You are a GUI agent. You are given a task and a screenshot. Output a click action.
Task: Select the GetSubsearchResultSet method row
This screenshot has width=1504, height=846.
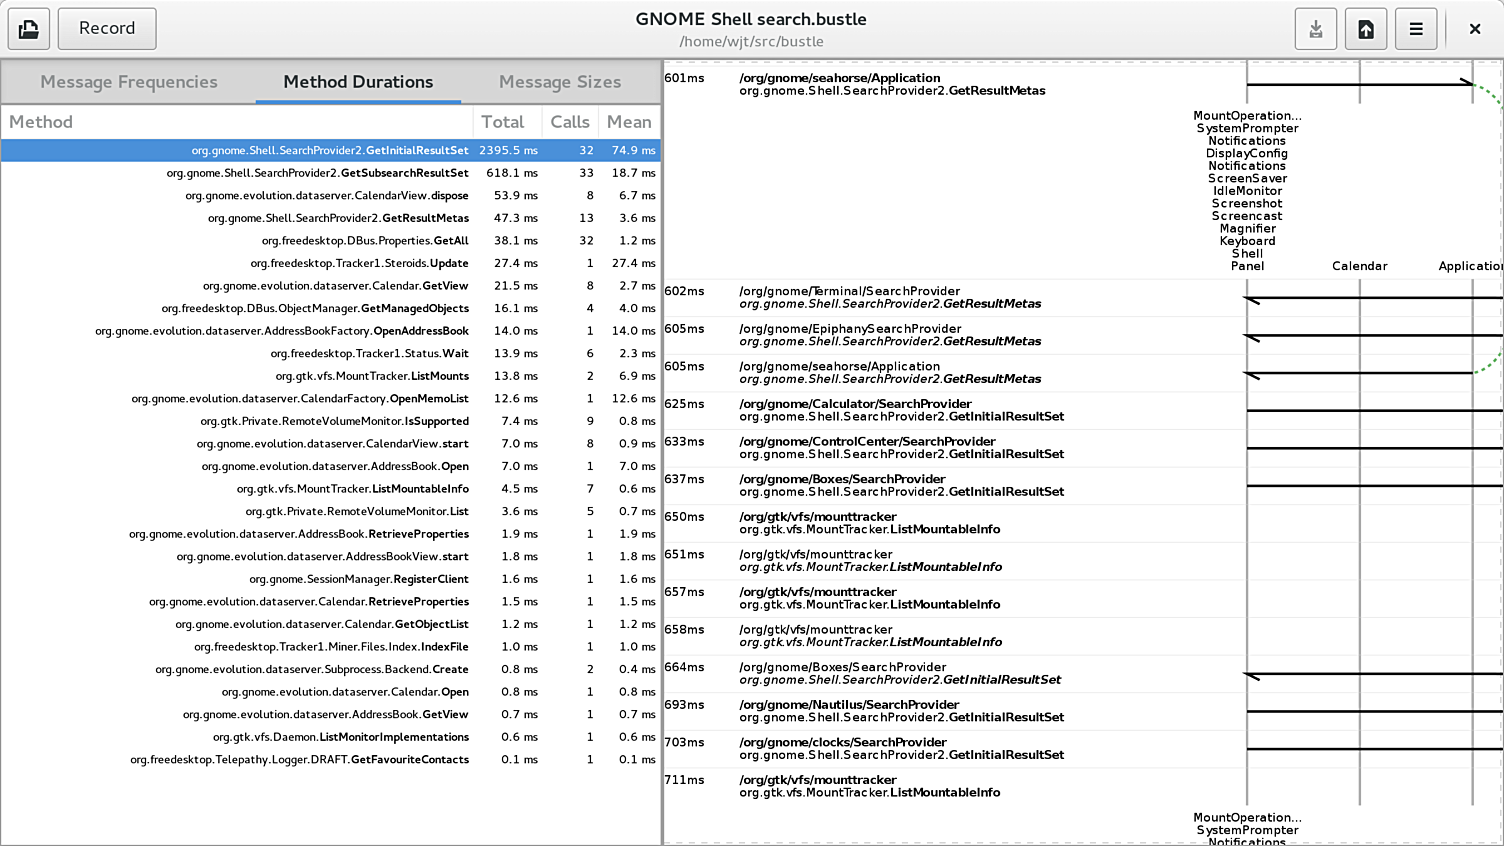click(330, 173)
